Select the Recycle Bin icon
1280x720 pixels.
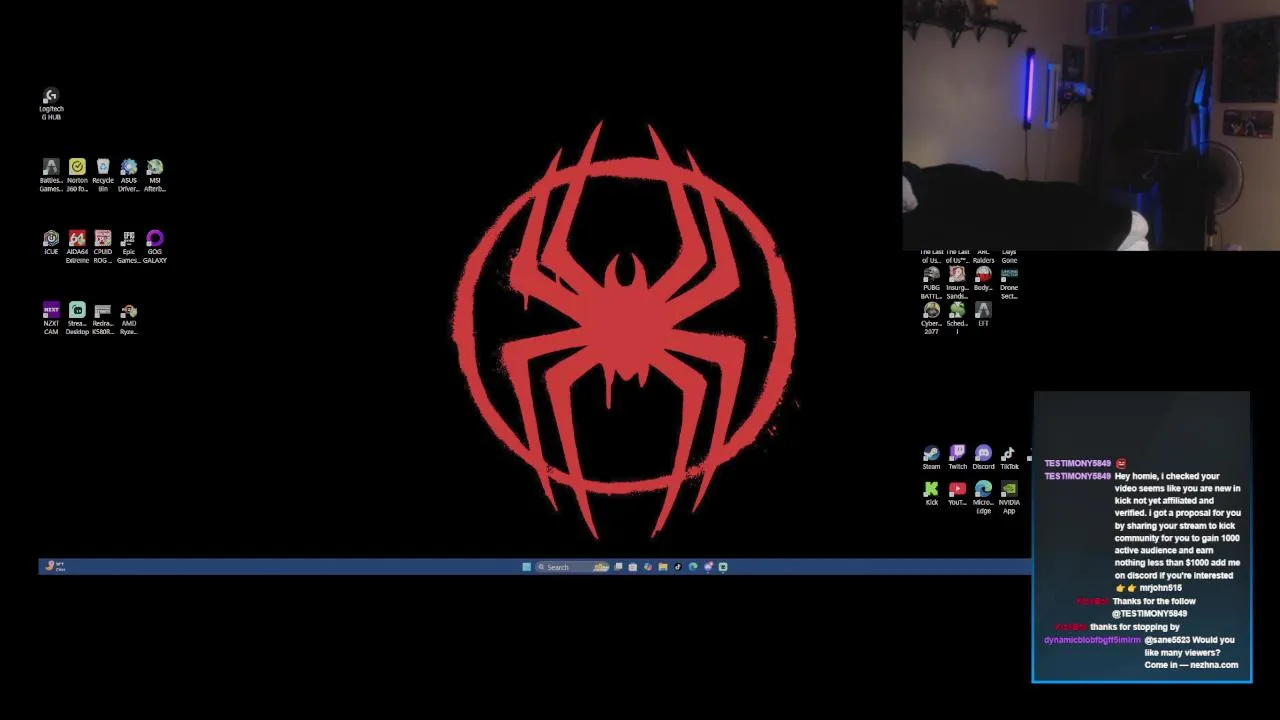coord(103,175)
